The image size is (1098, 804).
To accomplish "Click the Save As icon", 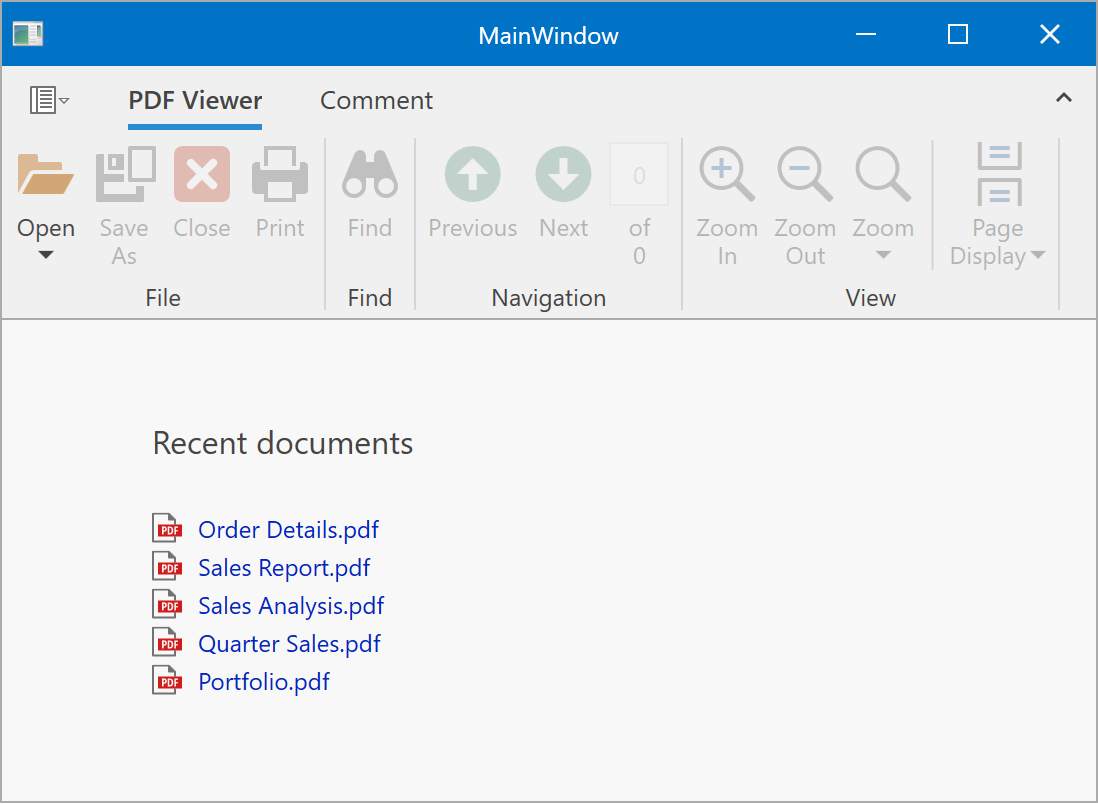I will click(125, 175).
